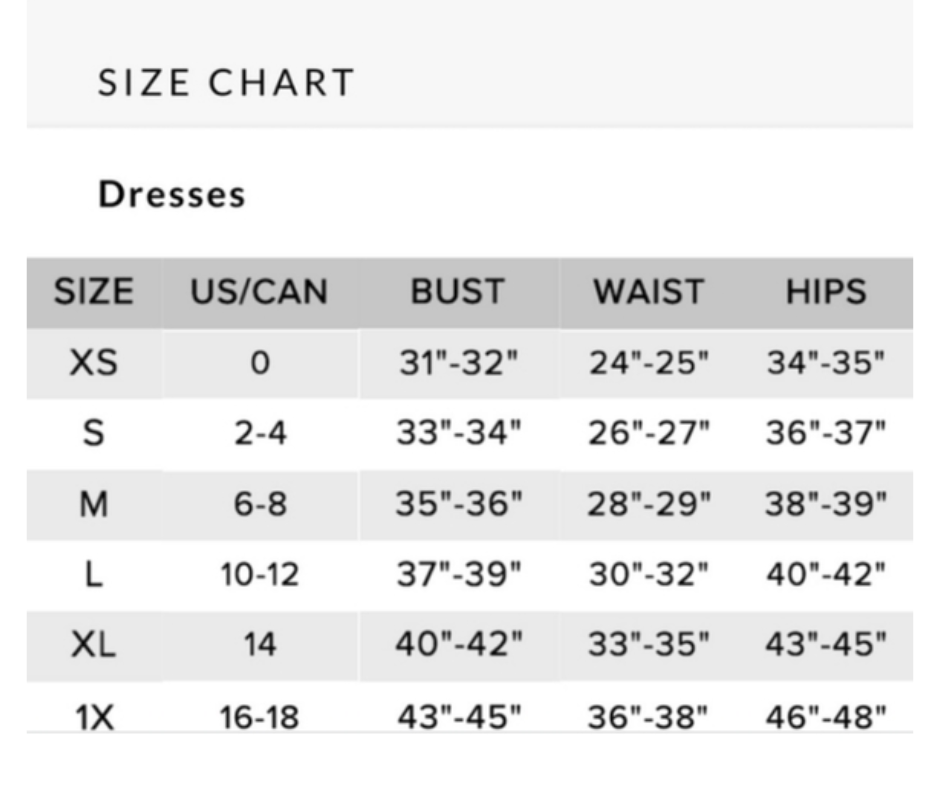Select the US/CAN 10-12 cell

click(259, 575)
